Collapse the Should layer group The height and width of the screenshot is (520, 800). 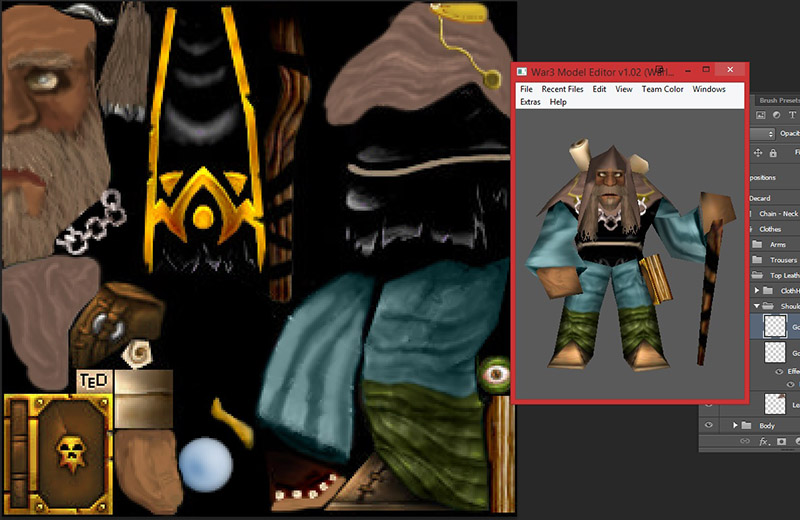[757, 306]
